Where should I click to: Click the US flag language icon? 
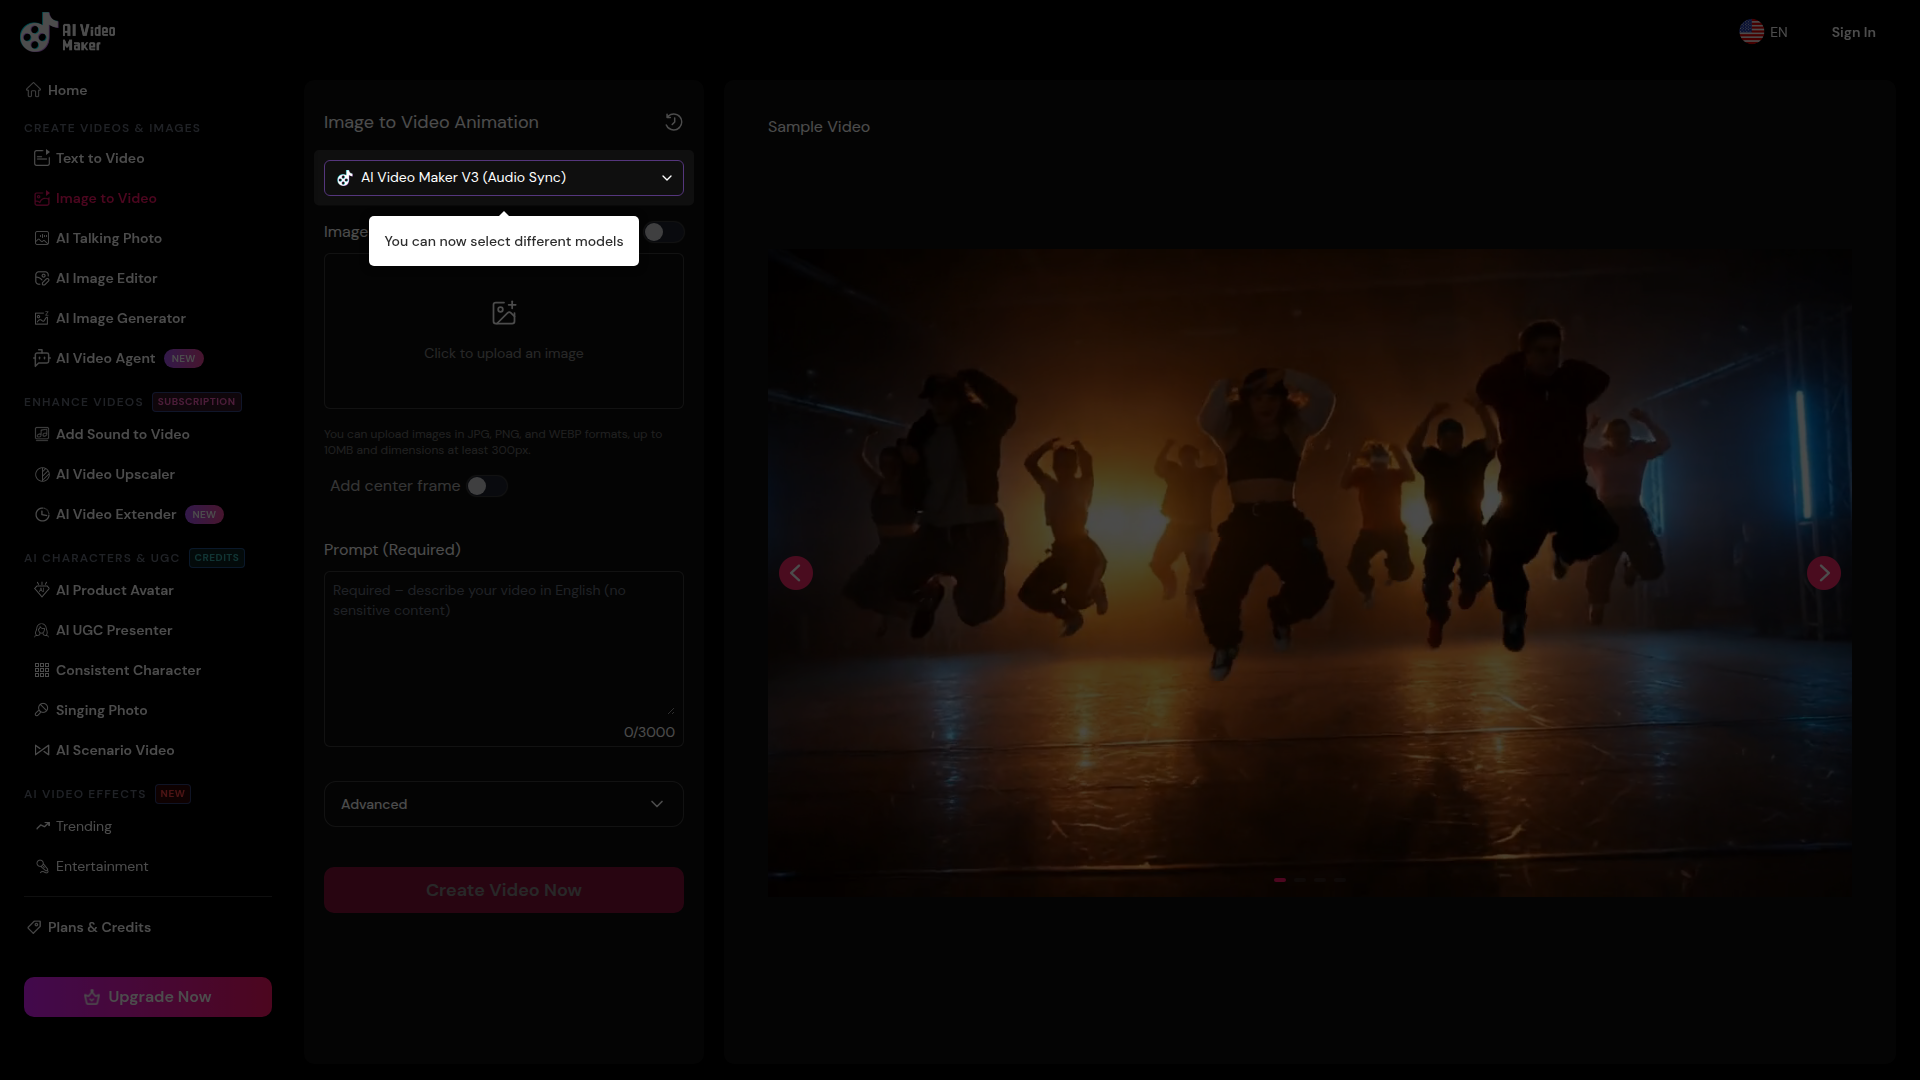1751,32
